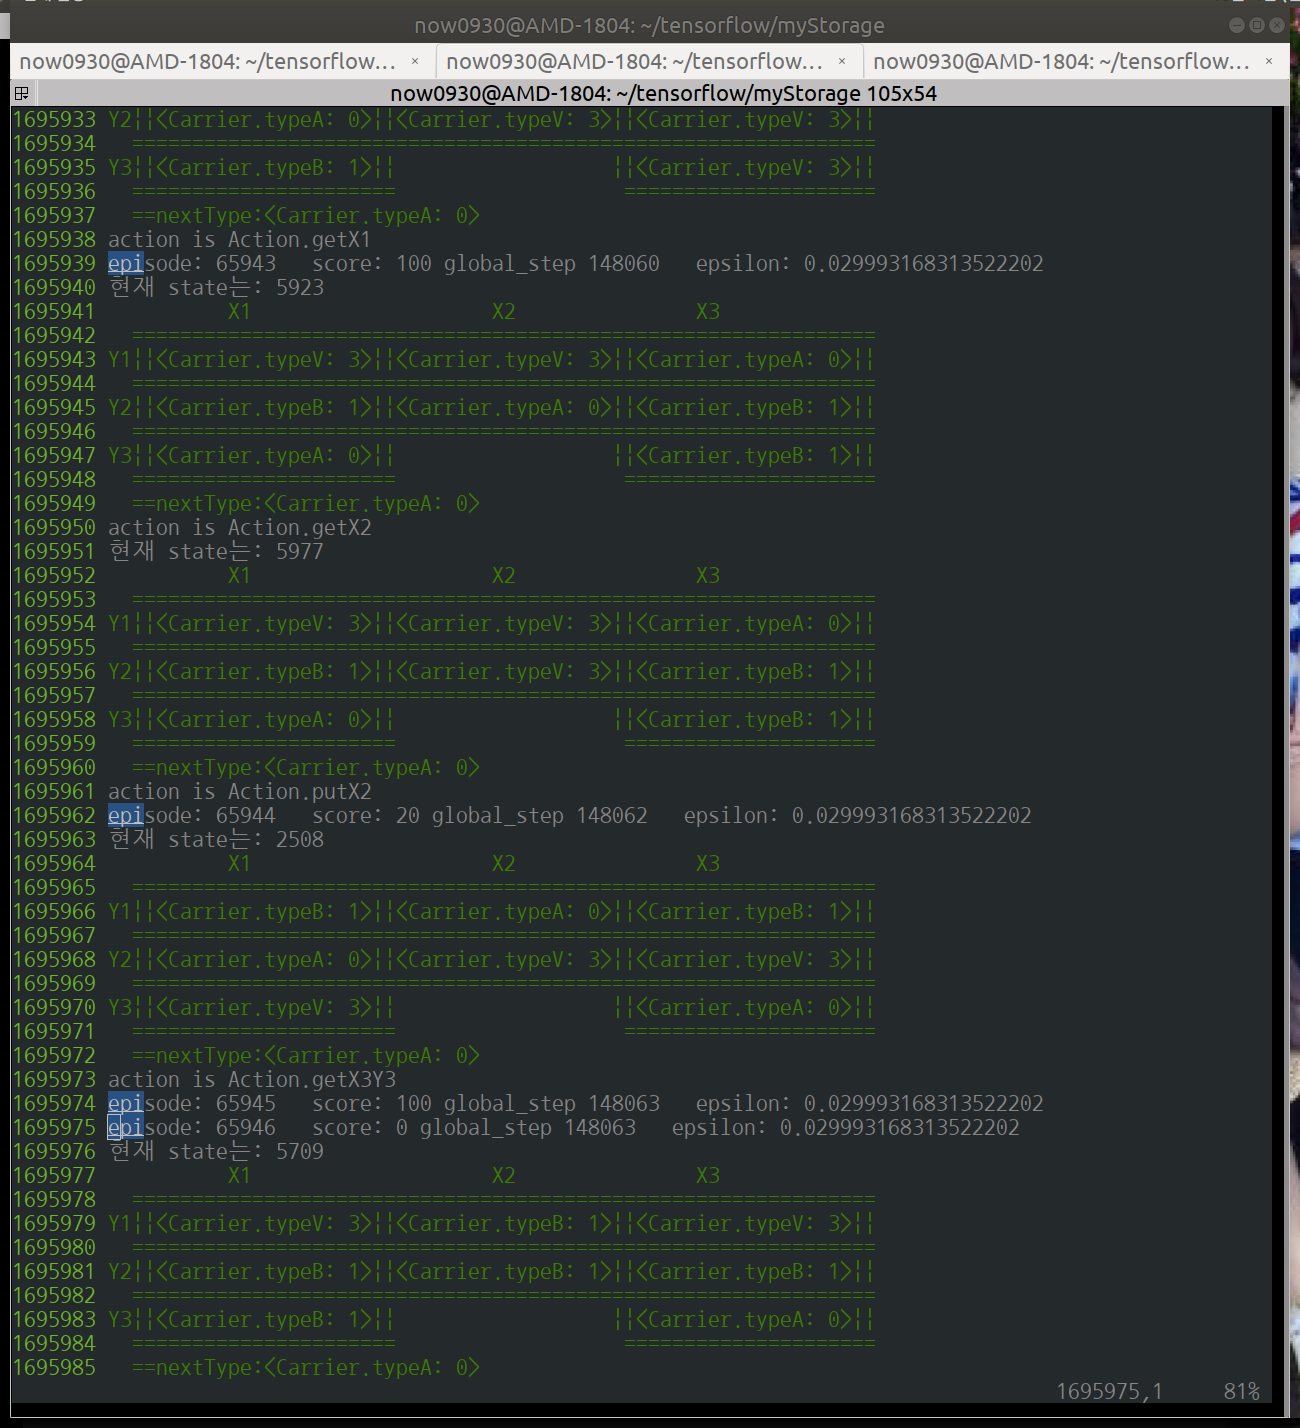Close the third terminal tab

[1269, 61]
